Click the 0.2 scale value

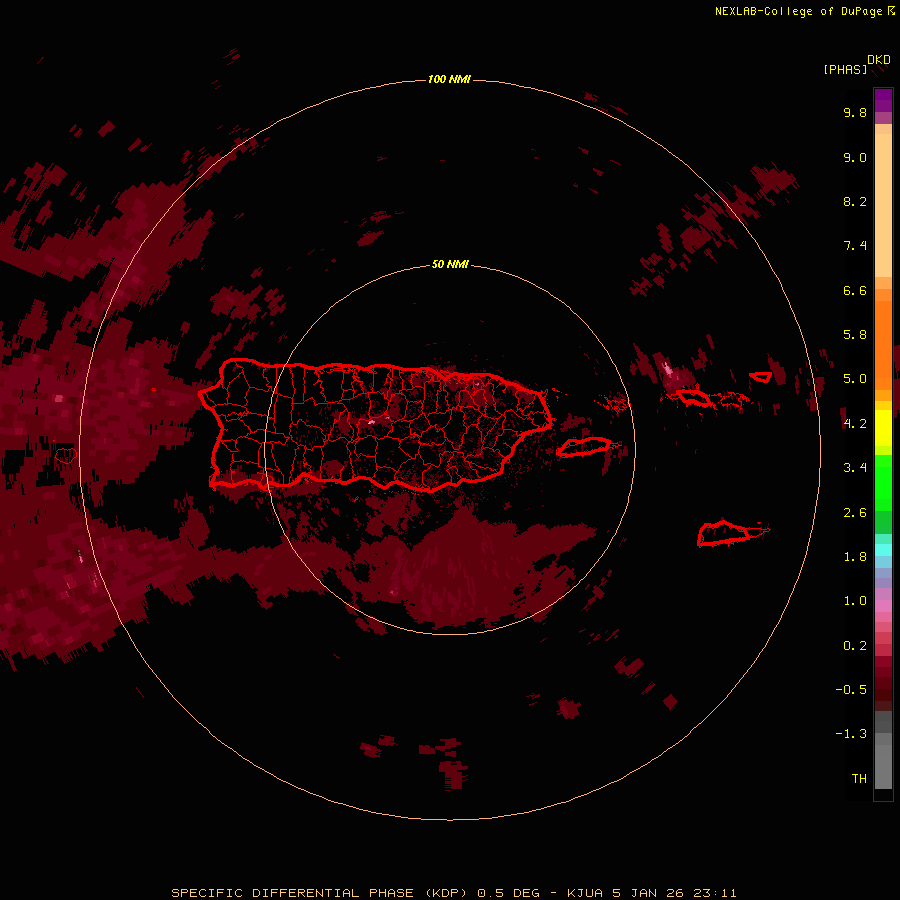tap(855, 646)
